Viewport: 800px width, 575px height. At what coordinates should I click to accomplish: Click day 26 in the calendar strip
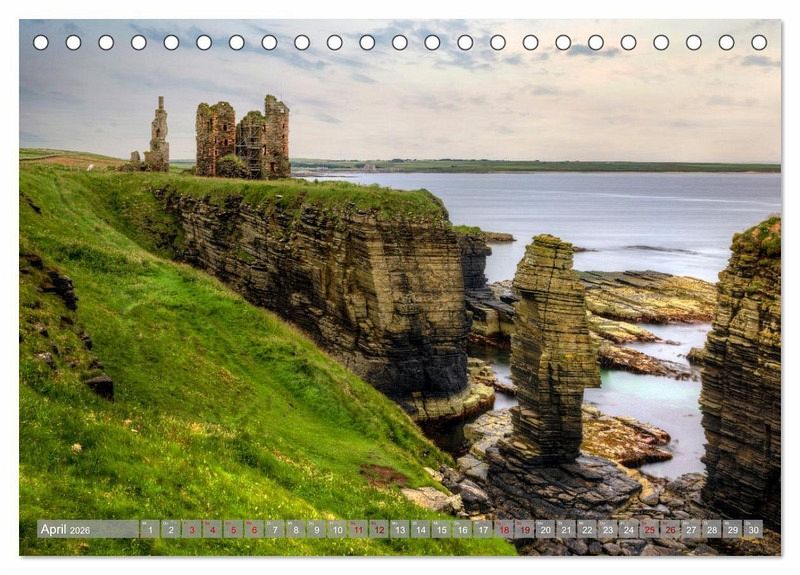coord(670,529)
